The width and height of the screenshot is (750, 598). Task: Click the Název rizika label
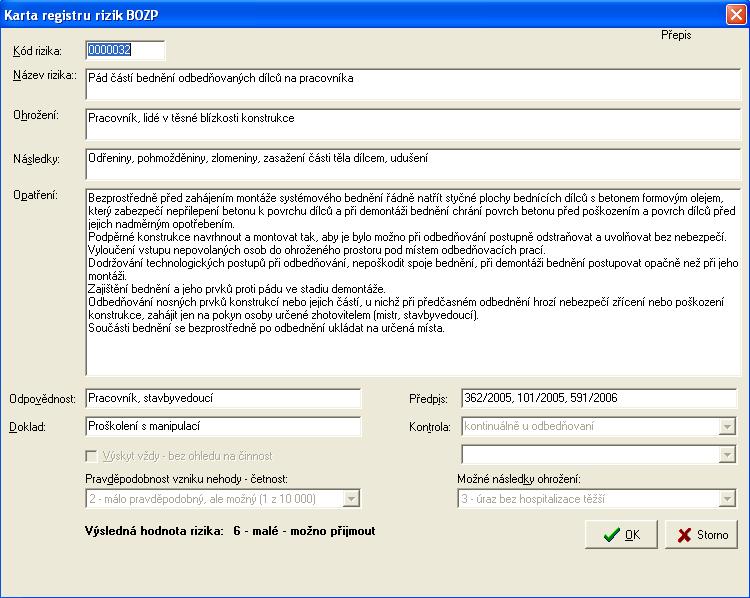(44, 75)
